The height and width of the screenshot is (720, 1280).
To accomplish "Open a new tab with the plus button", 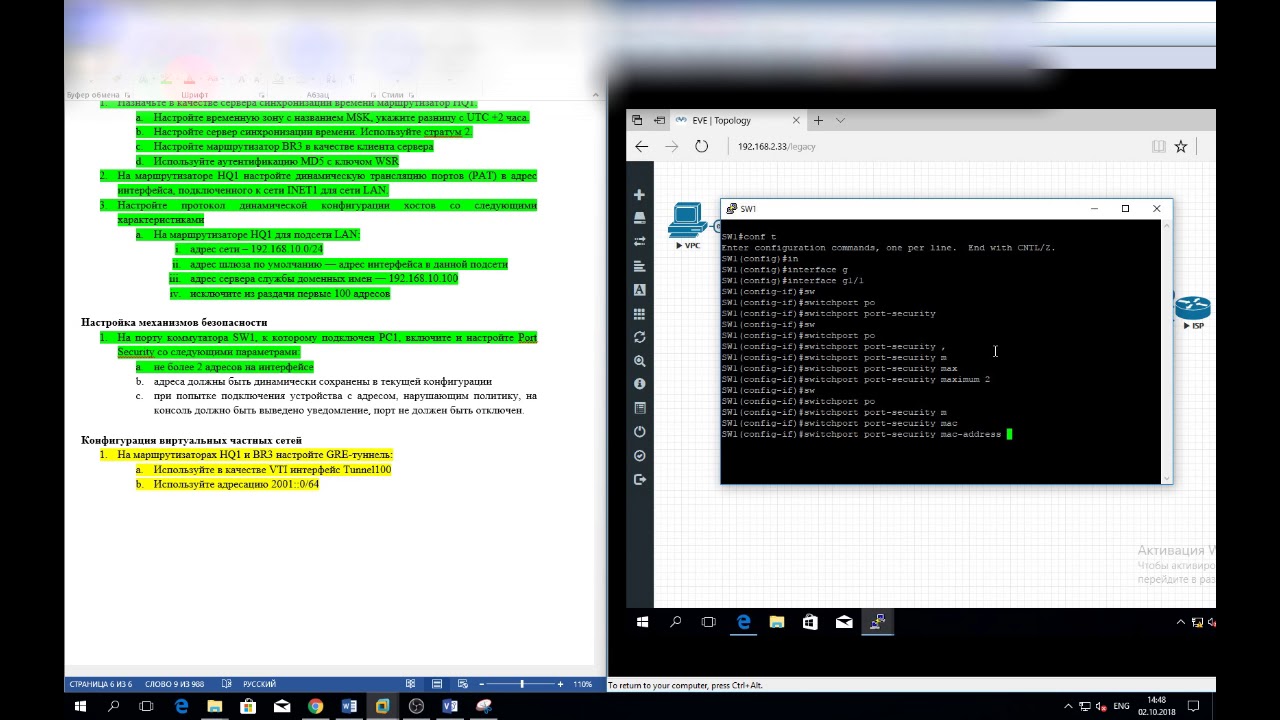I will (818, 120).
